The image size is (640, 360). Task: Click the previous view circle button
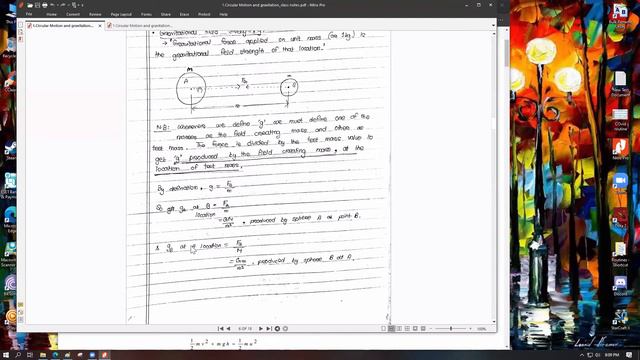coord(277,329)
